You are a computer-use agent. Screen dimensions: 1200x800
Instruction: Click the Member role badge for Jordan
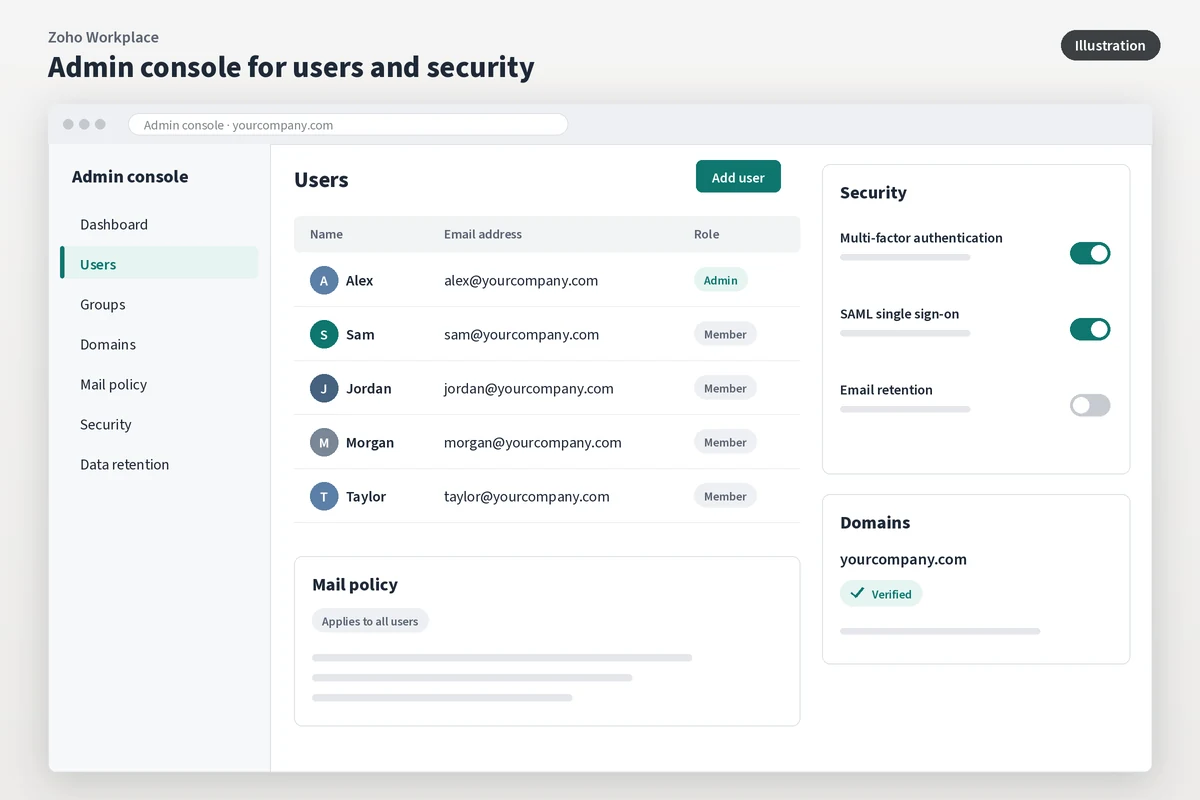tap(725, 388)
